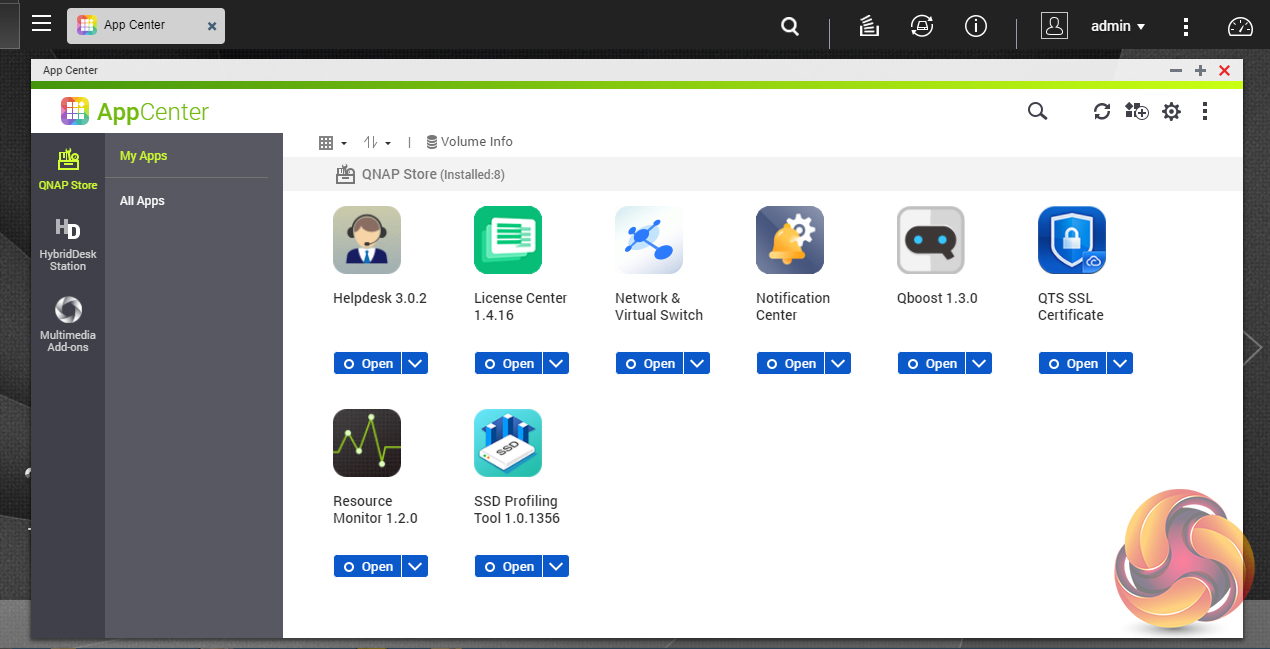1270x649 pixels.
Task: Open Notification Center with its Open button
Action: (x=790, y=364)
